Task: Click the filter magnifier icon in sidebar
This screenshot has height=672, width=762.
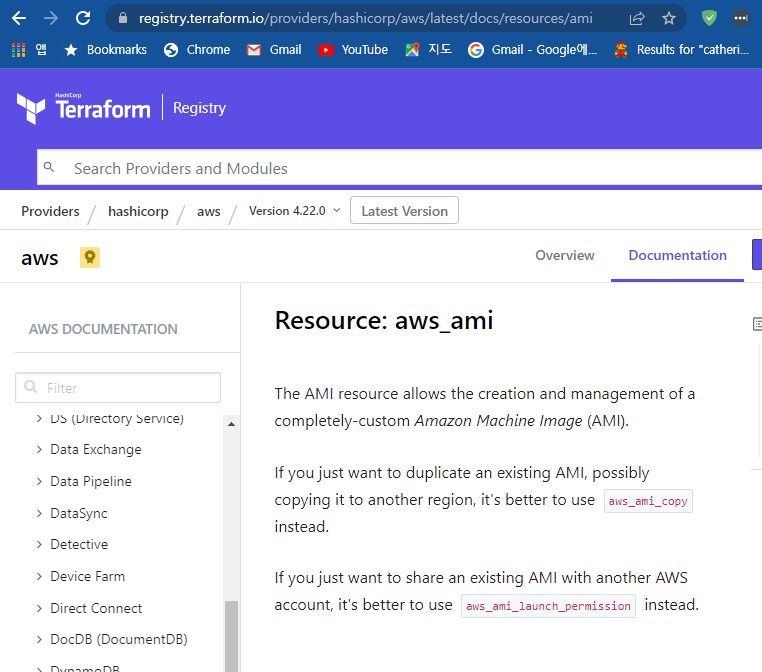Action: 31,387
